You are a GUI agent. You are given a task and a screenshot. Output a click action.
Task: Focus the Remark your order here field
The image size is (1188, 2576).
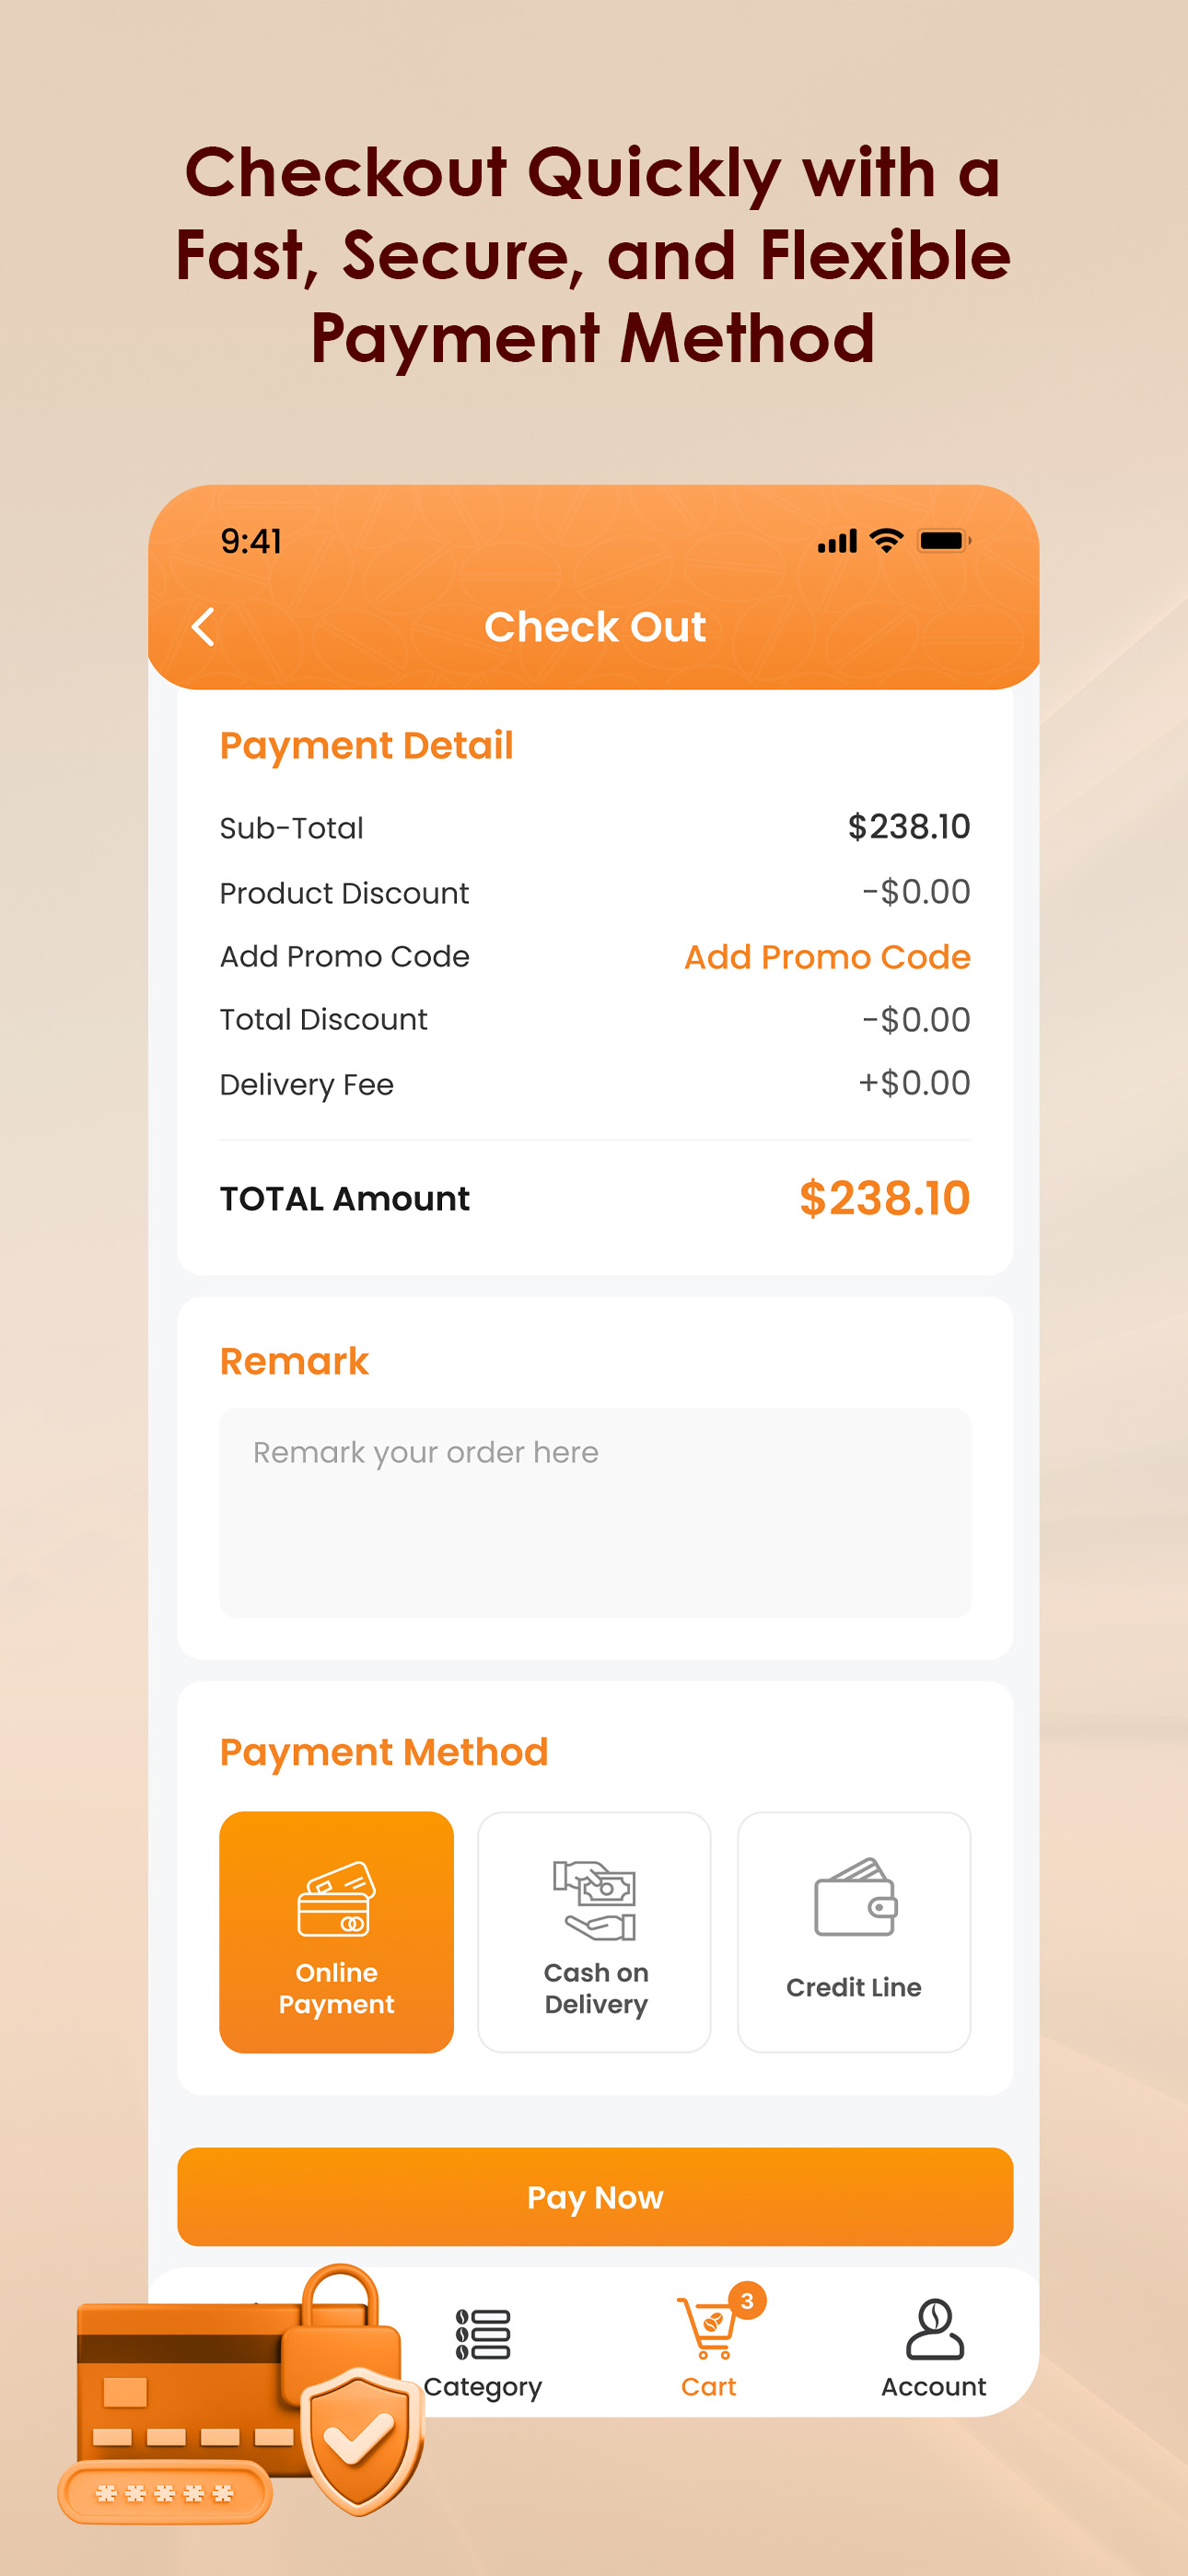[595, 1512]
